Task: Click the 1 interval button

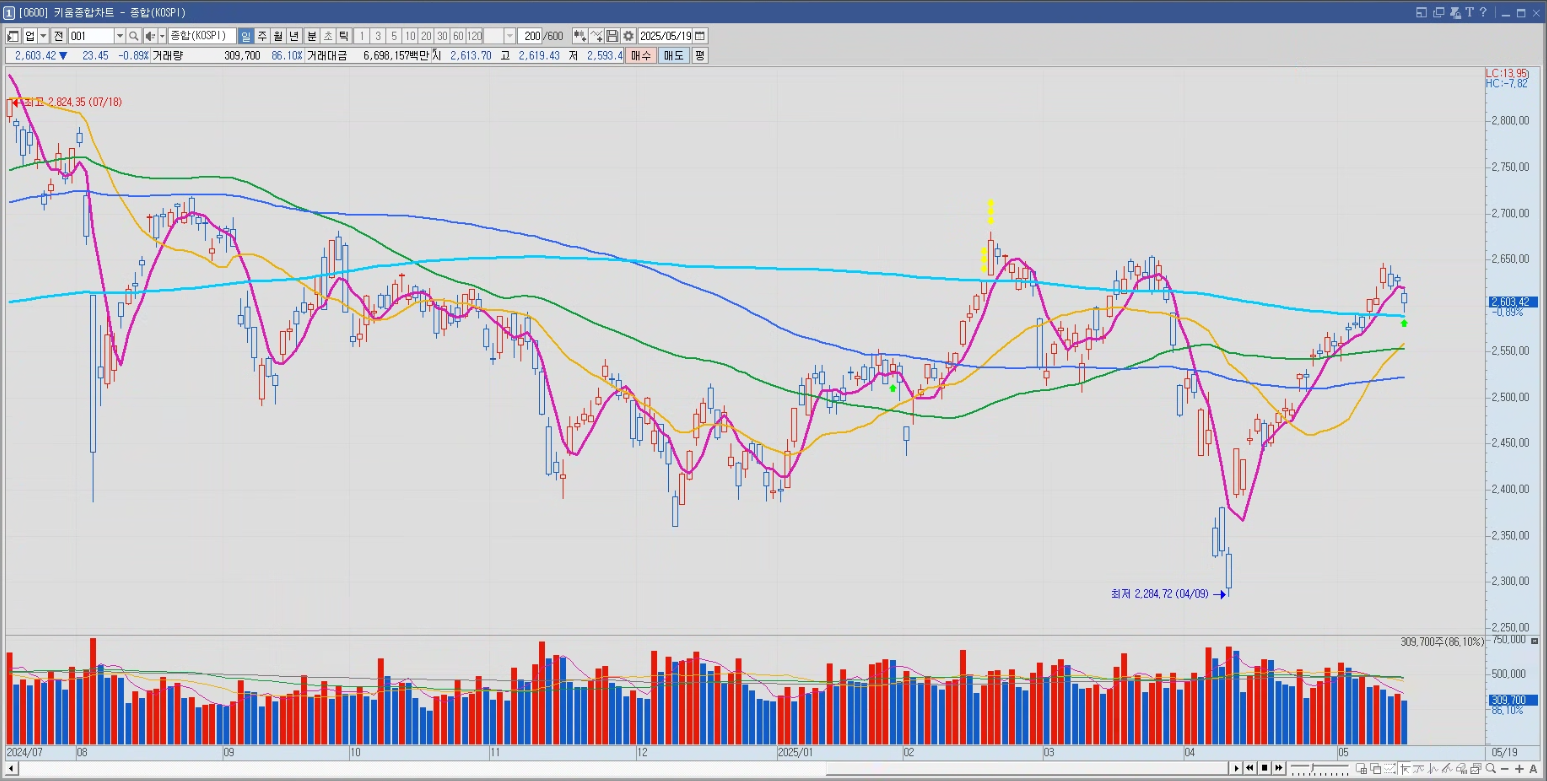Action: tap(362, 36)
